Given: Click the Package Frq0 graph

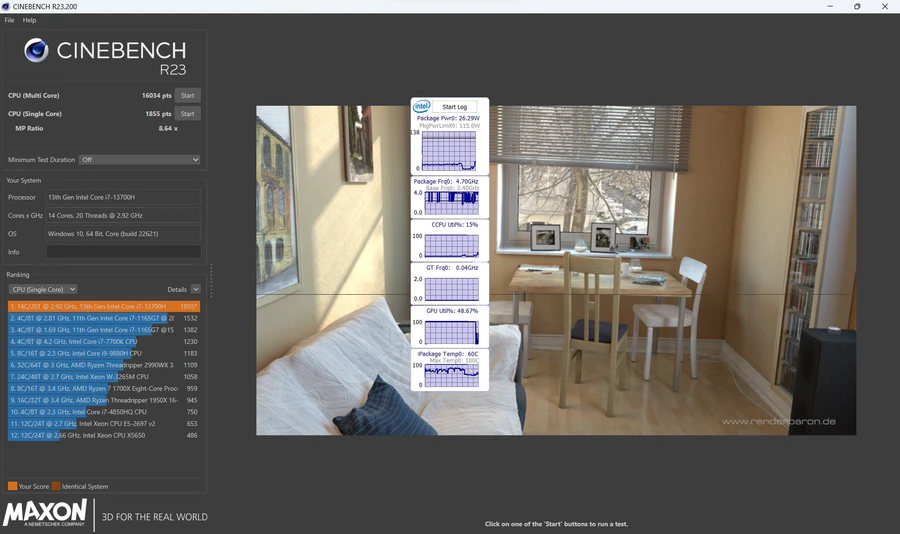Looking at the screenshot, I should tap(452, 203).
